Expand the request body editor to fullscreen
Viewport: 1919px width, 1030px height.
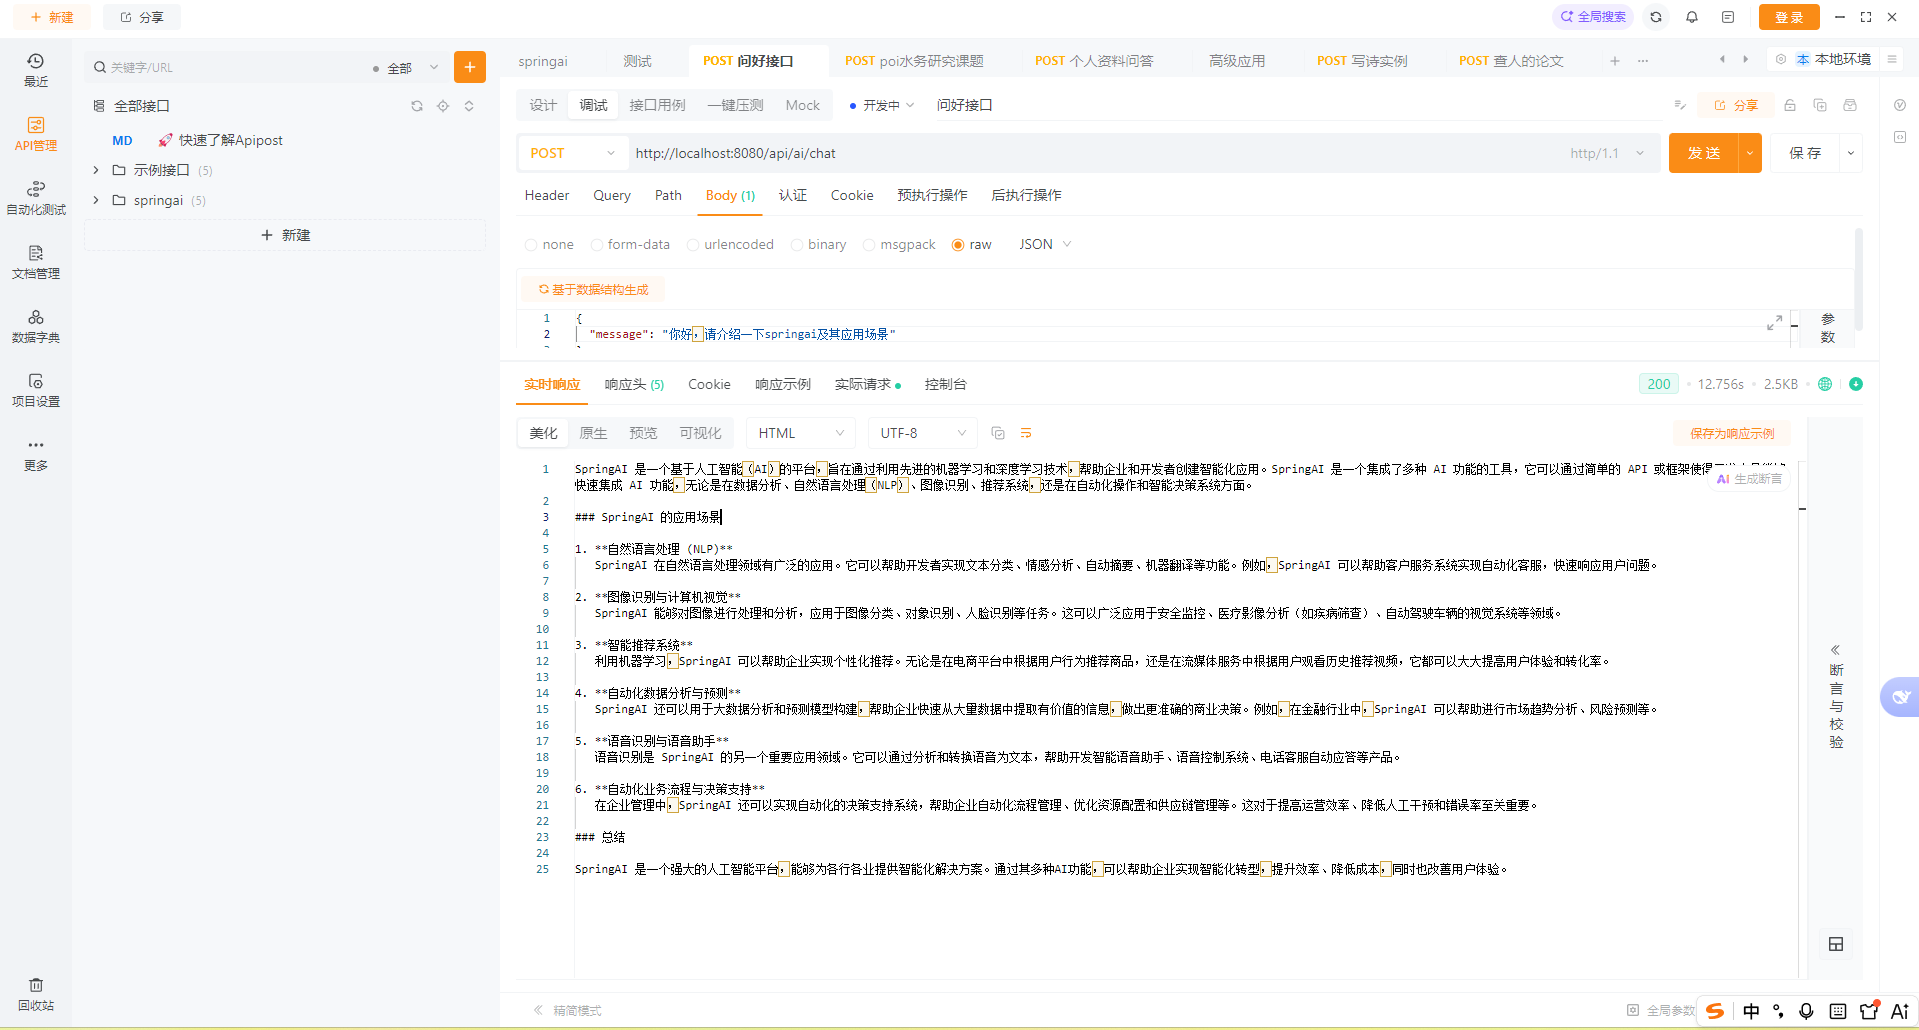click(1774, 323)
